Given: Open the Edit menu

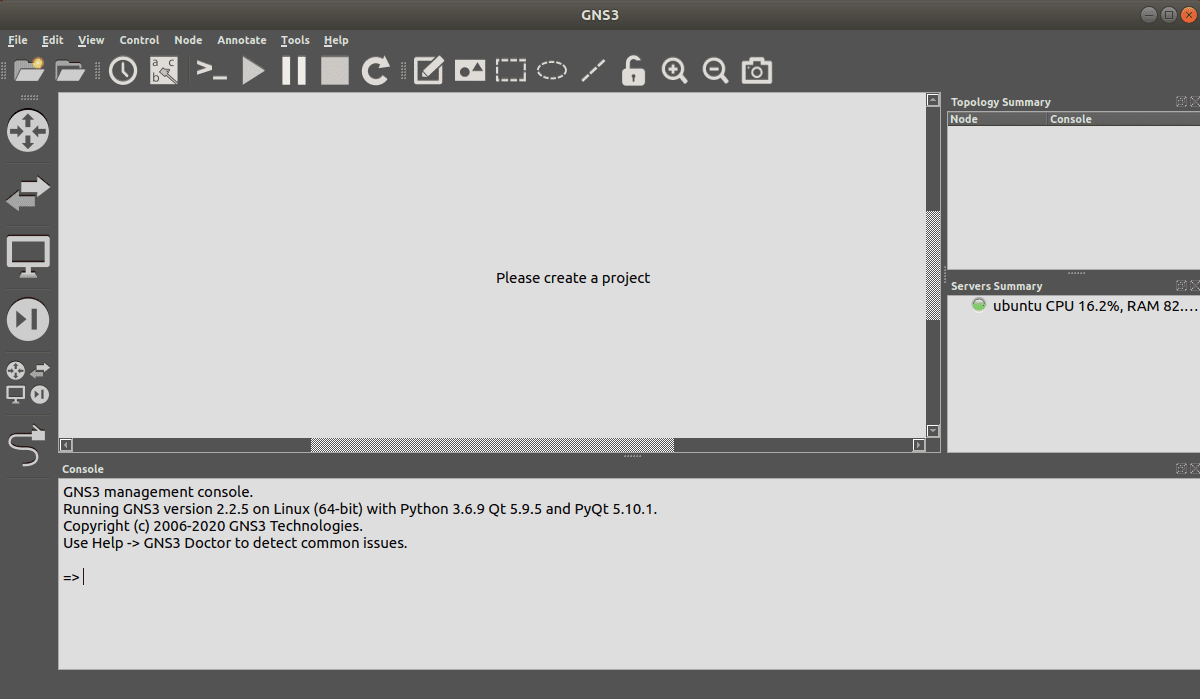Looking at the screenshot, I should [x=53, y=40].
